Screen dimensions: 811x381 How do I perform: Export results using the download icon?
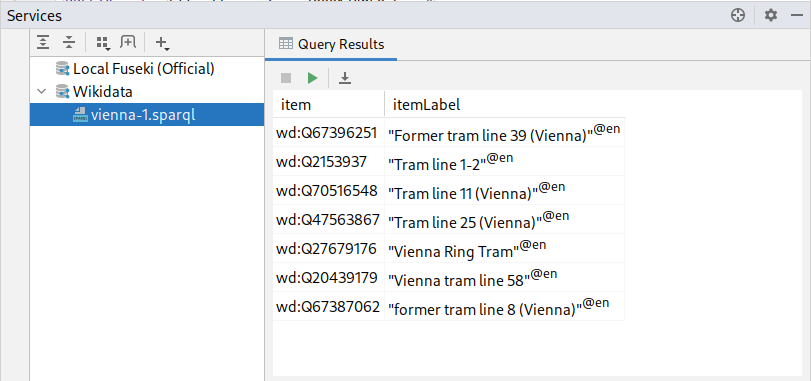tap(345, 78)
